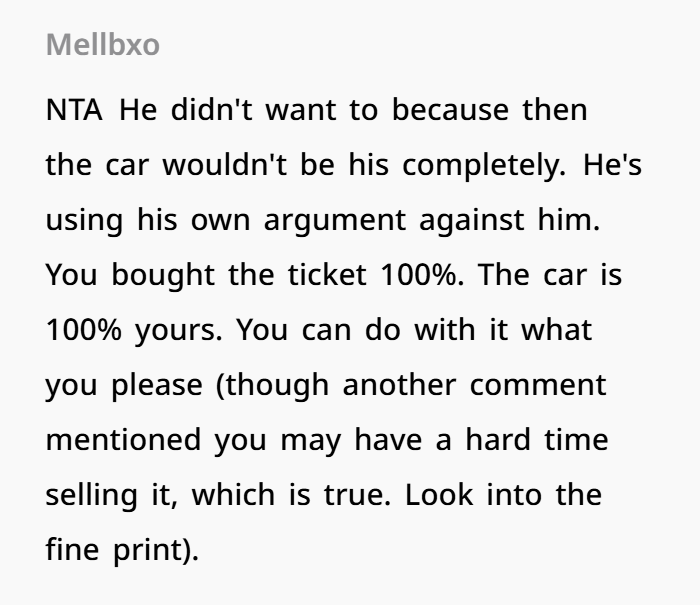This screenshot has width=700, height=605.
Task: Click the word 'print' ending the comment
Action: click(149, 550)
